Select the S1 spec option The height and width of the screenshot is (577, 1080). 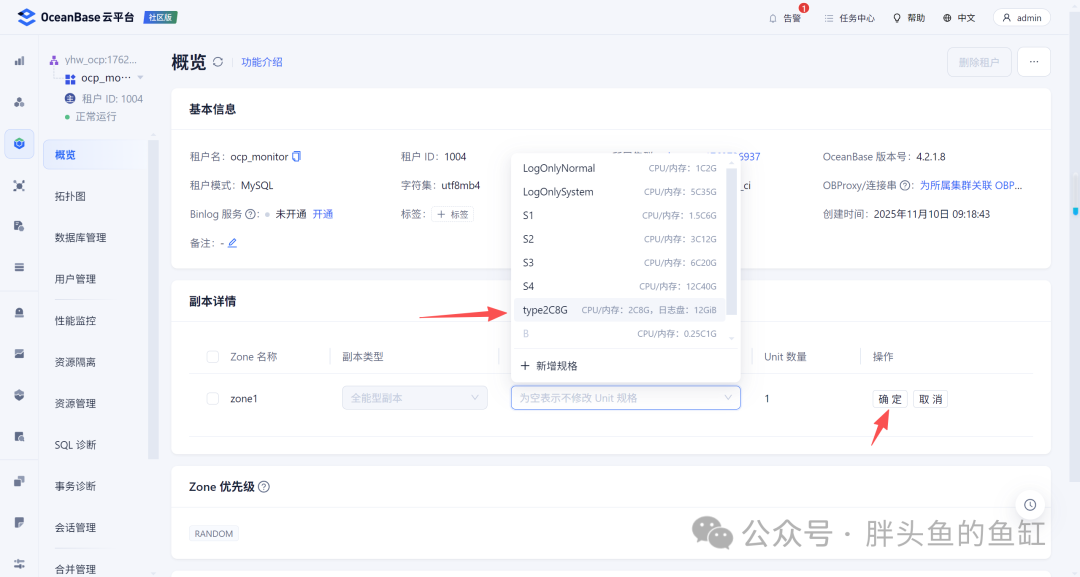point(619,216)
